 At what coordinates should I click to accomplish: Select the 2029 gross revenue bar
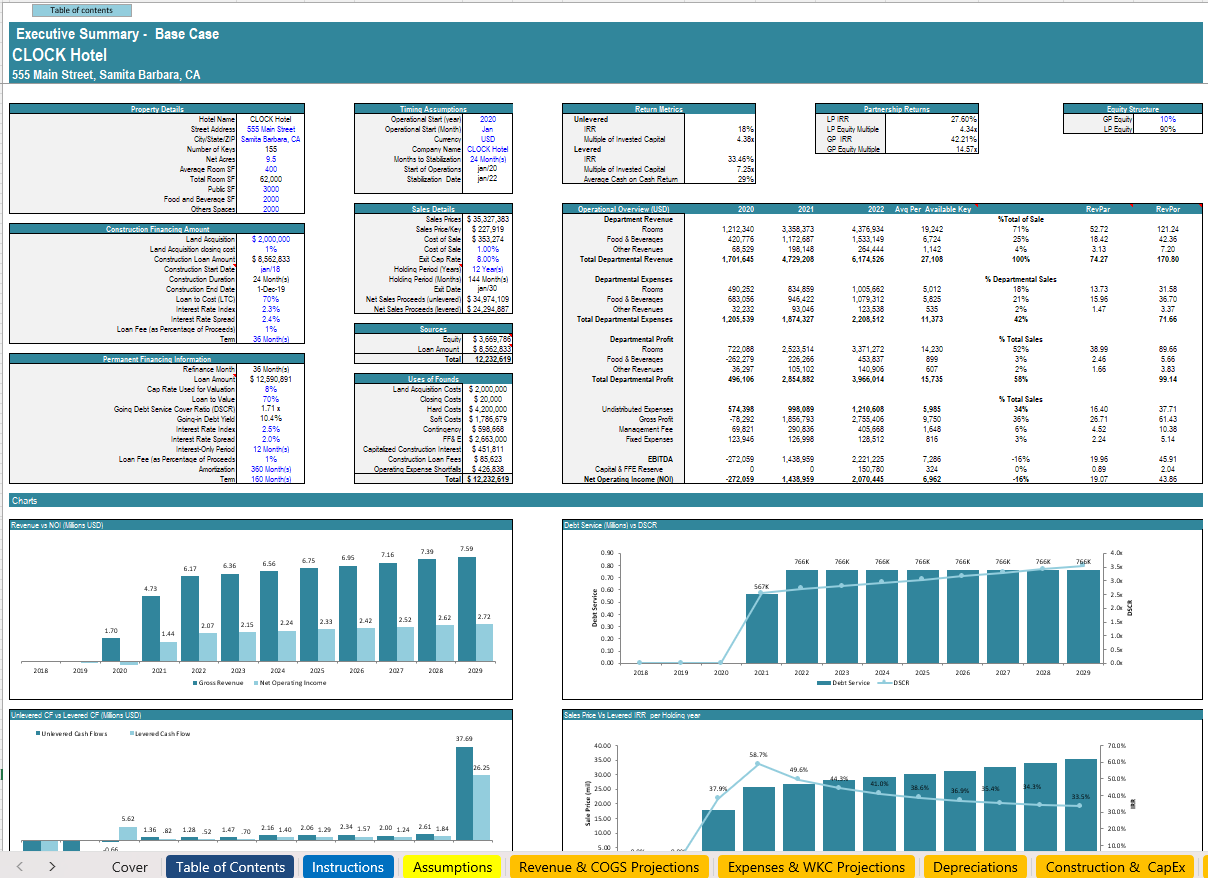click(x=467, y=610)
